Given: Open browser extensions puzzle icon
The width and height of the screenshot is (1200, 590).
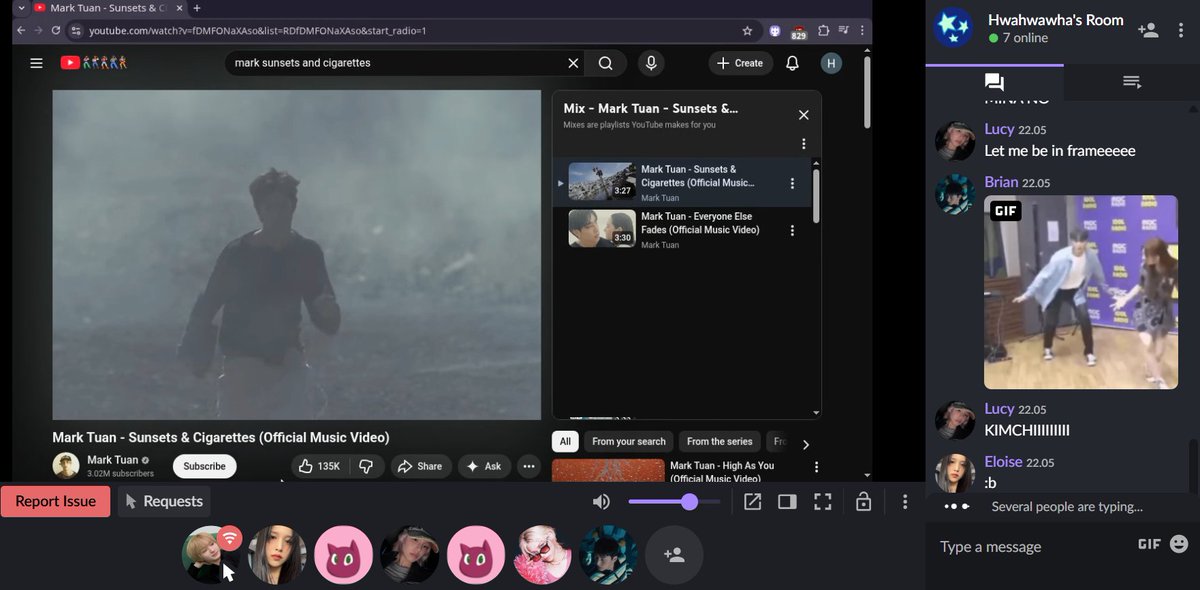Looking at the screenshot, I should 824,31.
